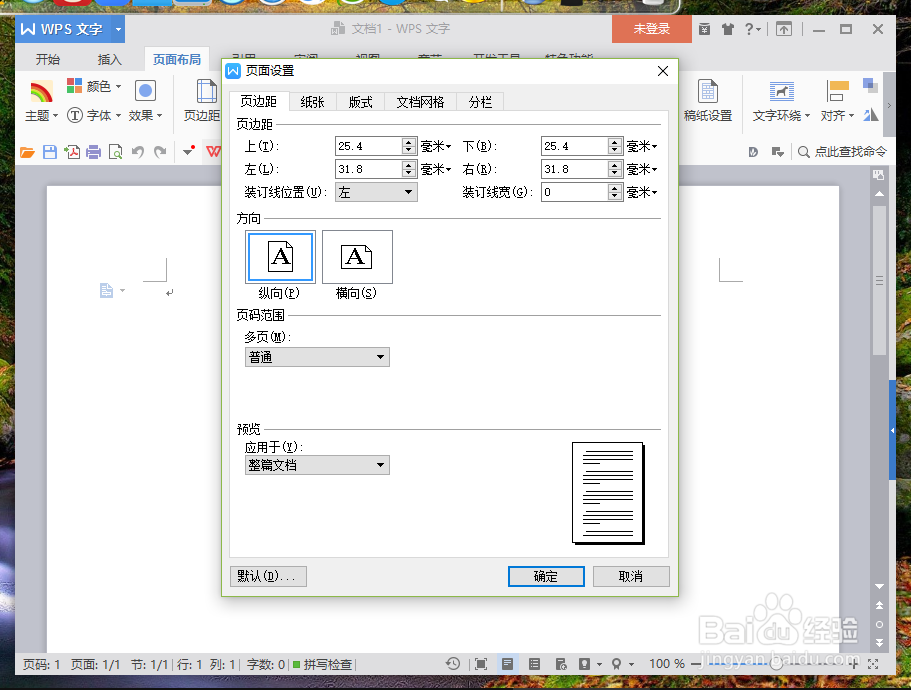Image resolution: width=911 pixels, height=690 pixels.
Task: Select 横向 landscape orientation
Action: pos(357,257)
